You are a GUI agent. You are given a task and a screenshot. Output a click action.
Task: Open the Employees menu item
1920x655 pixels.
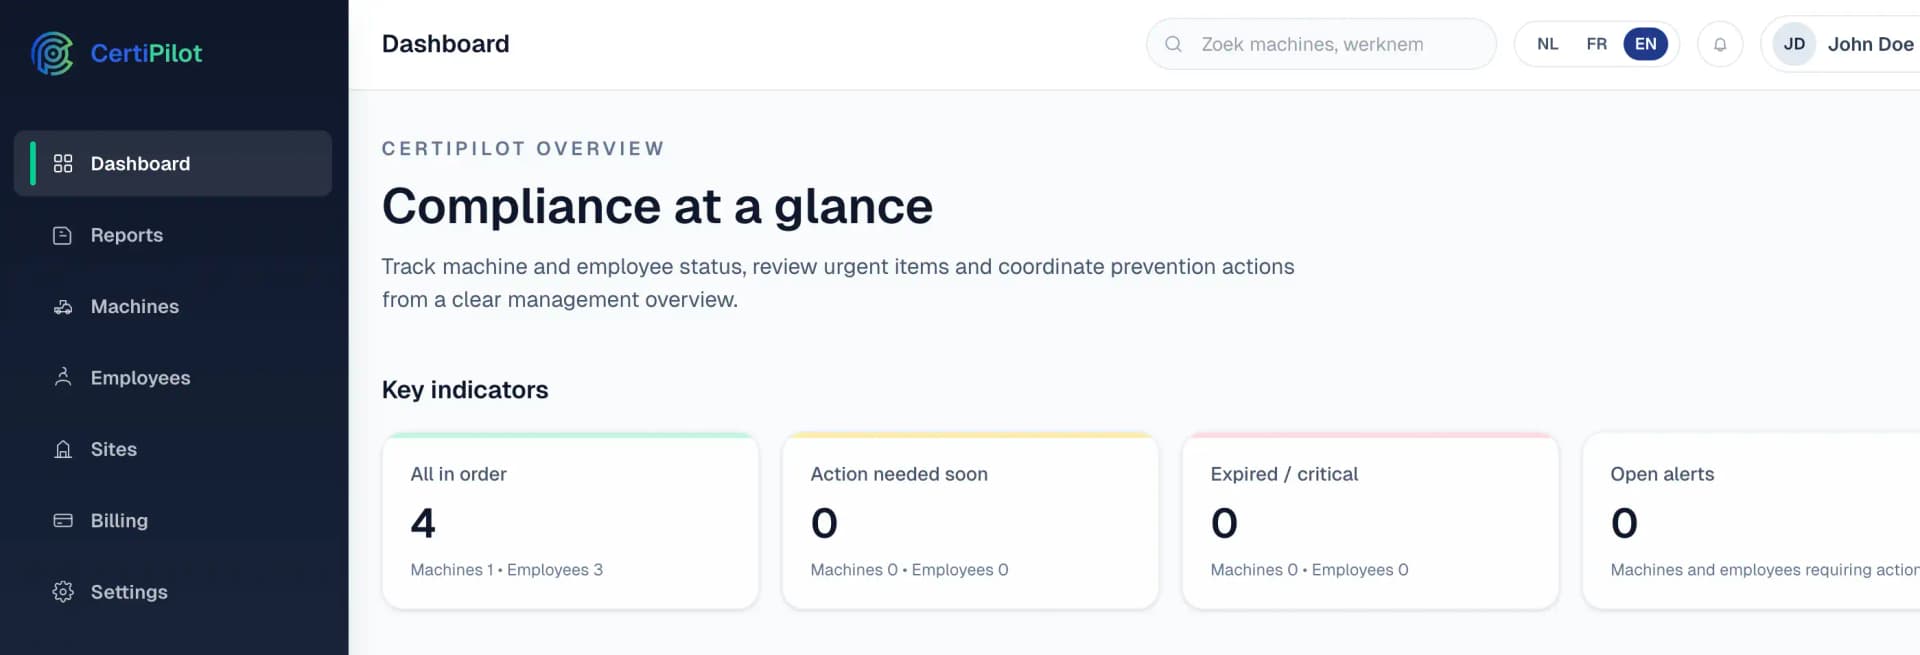[x=140, y=378]
